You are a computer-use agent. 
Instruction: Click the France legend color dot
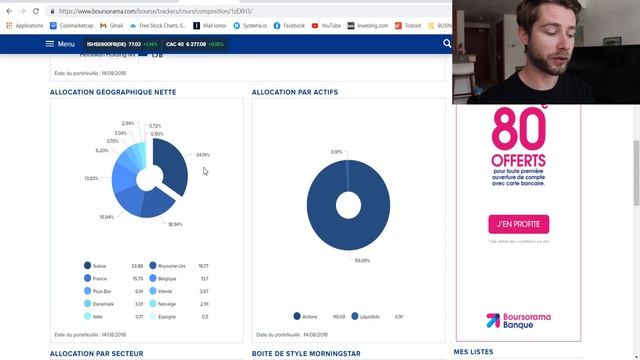(87, 278)
